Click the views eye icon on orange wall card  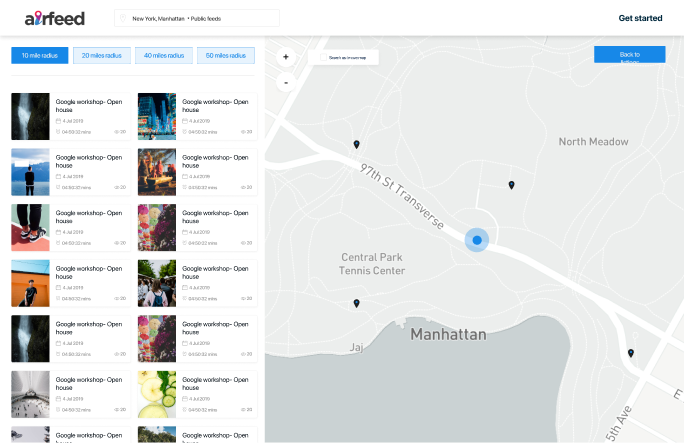click(116, 299)
